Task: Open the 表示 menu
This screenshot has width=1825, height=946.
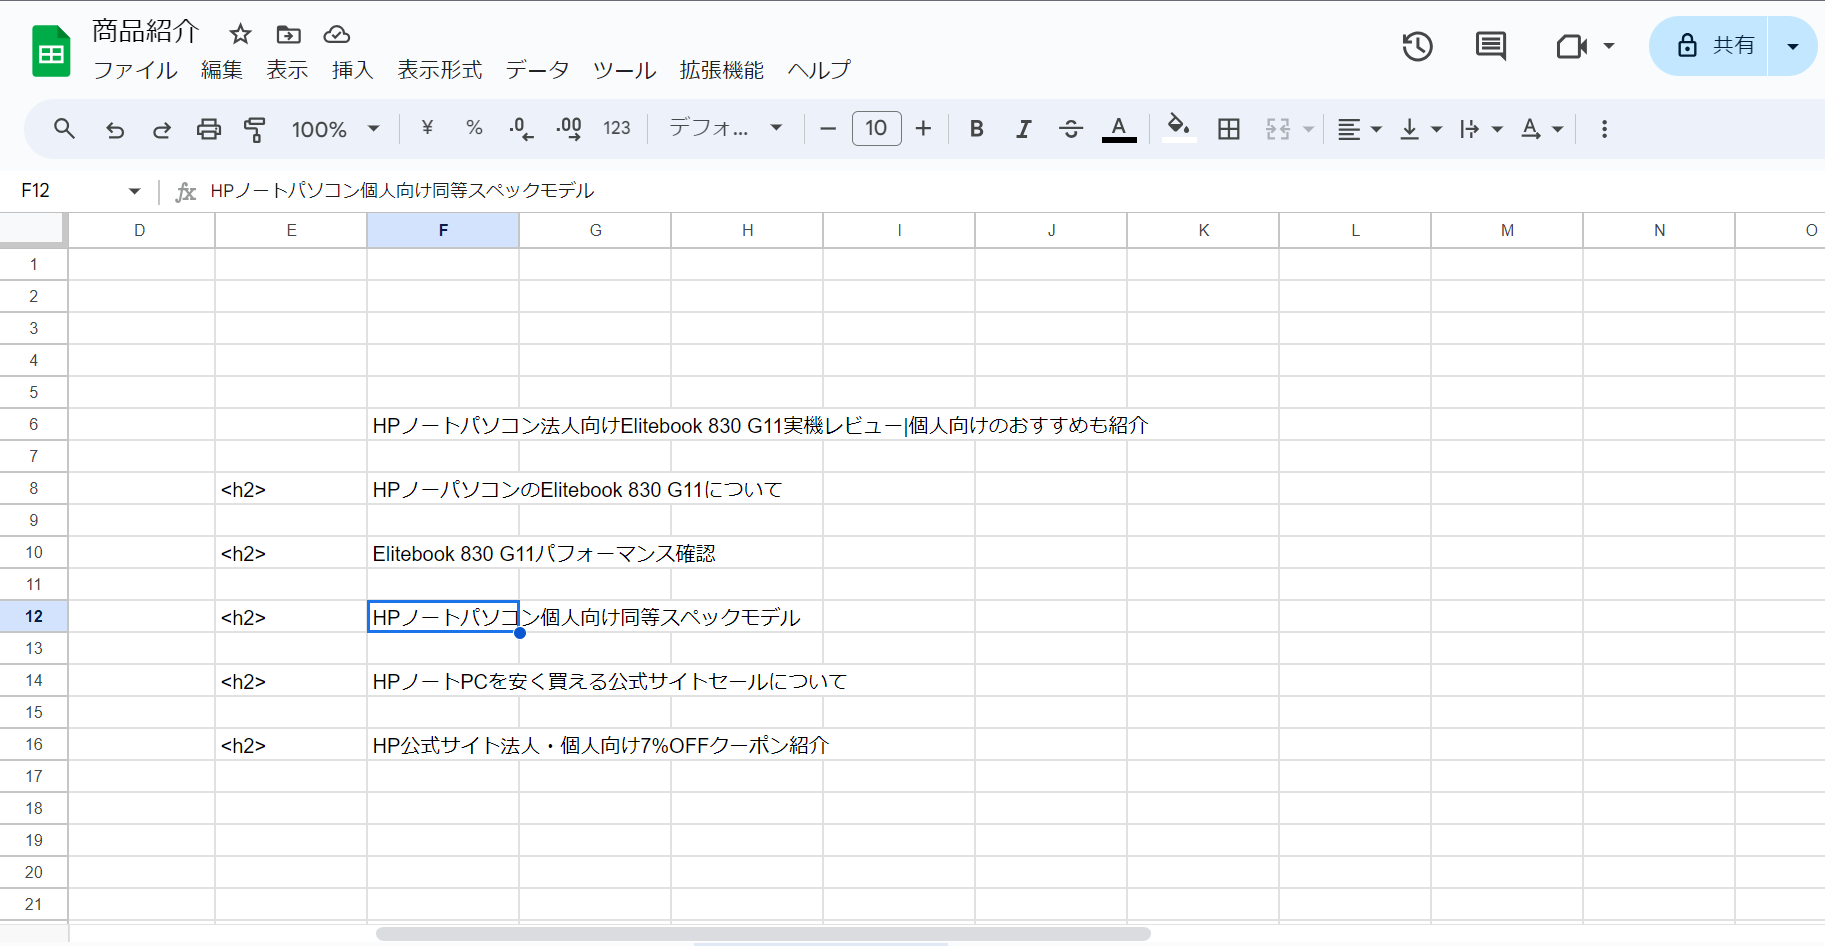Action: click(287, 70)
